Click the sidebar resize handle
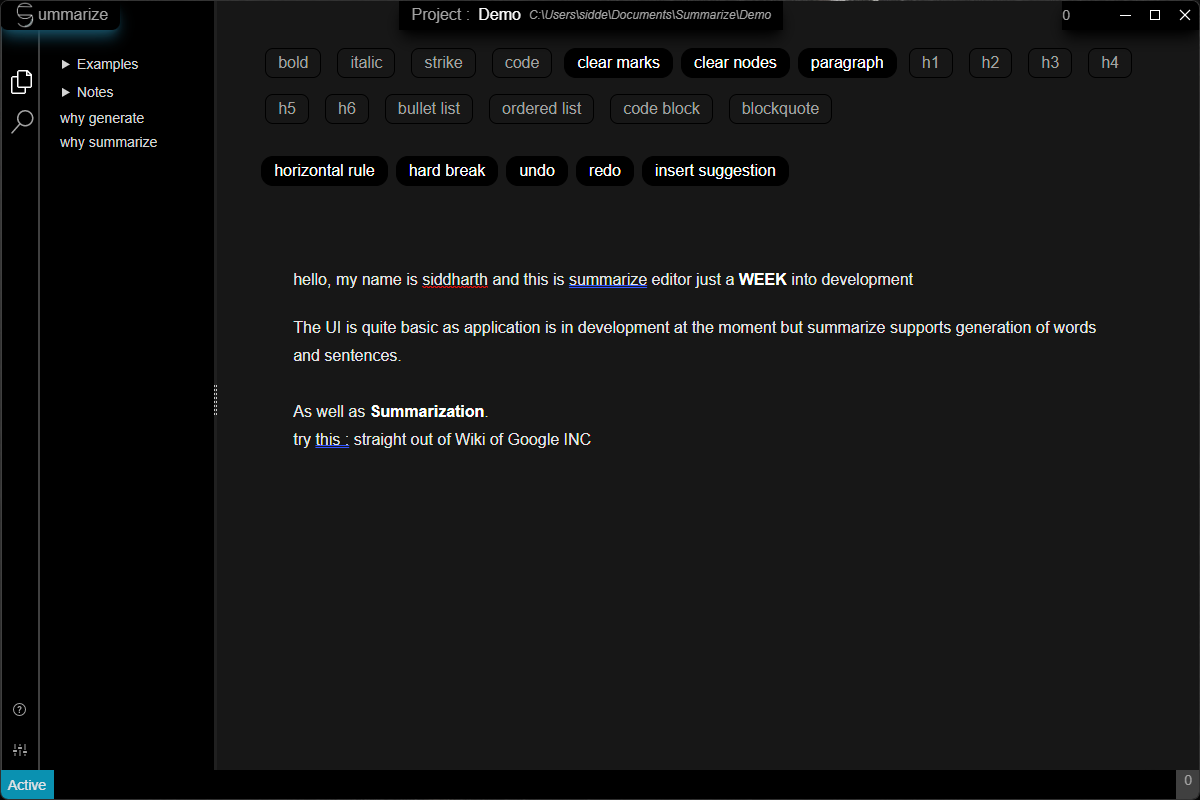This screenshot has width=1200, height=800. 215,400
